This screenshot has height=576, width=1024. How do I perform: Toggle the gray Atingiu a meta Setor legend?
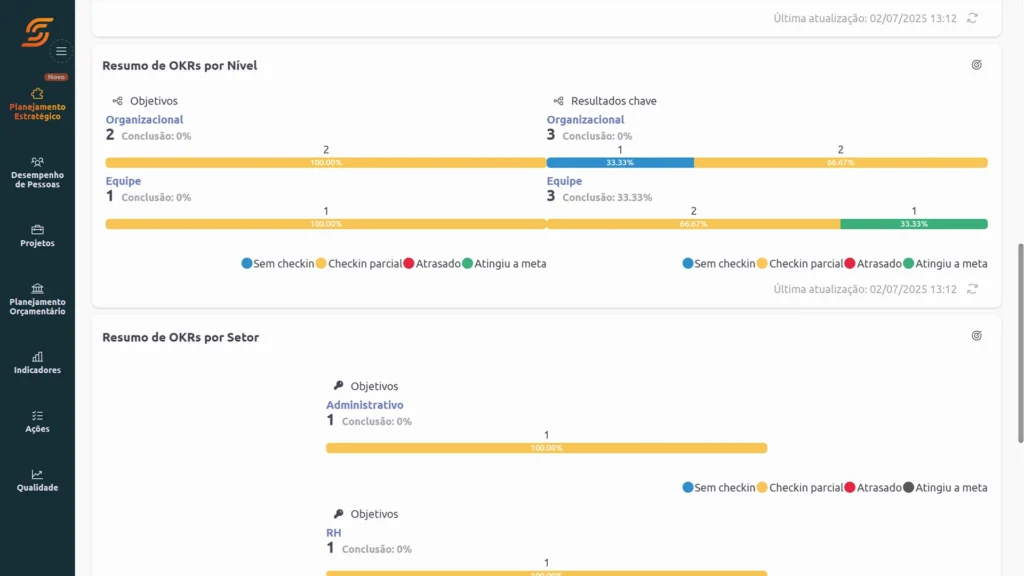tap(945, 488)
